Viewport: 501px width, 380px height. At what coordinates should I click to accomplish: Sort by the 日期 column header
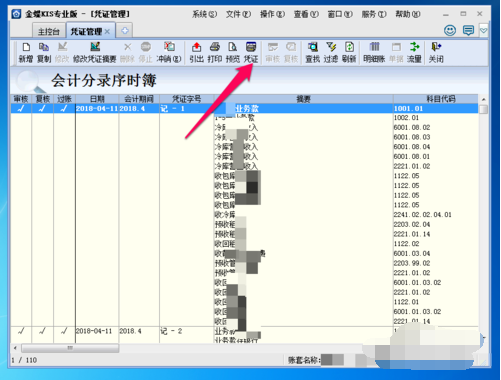click(97, 99)
